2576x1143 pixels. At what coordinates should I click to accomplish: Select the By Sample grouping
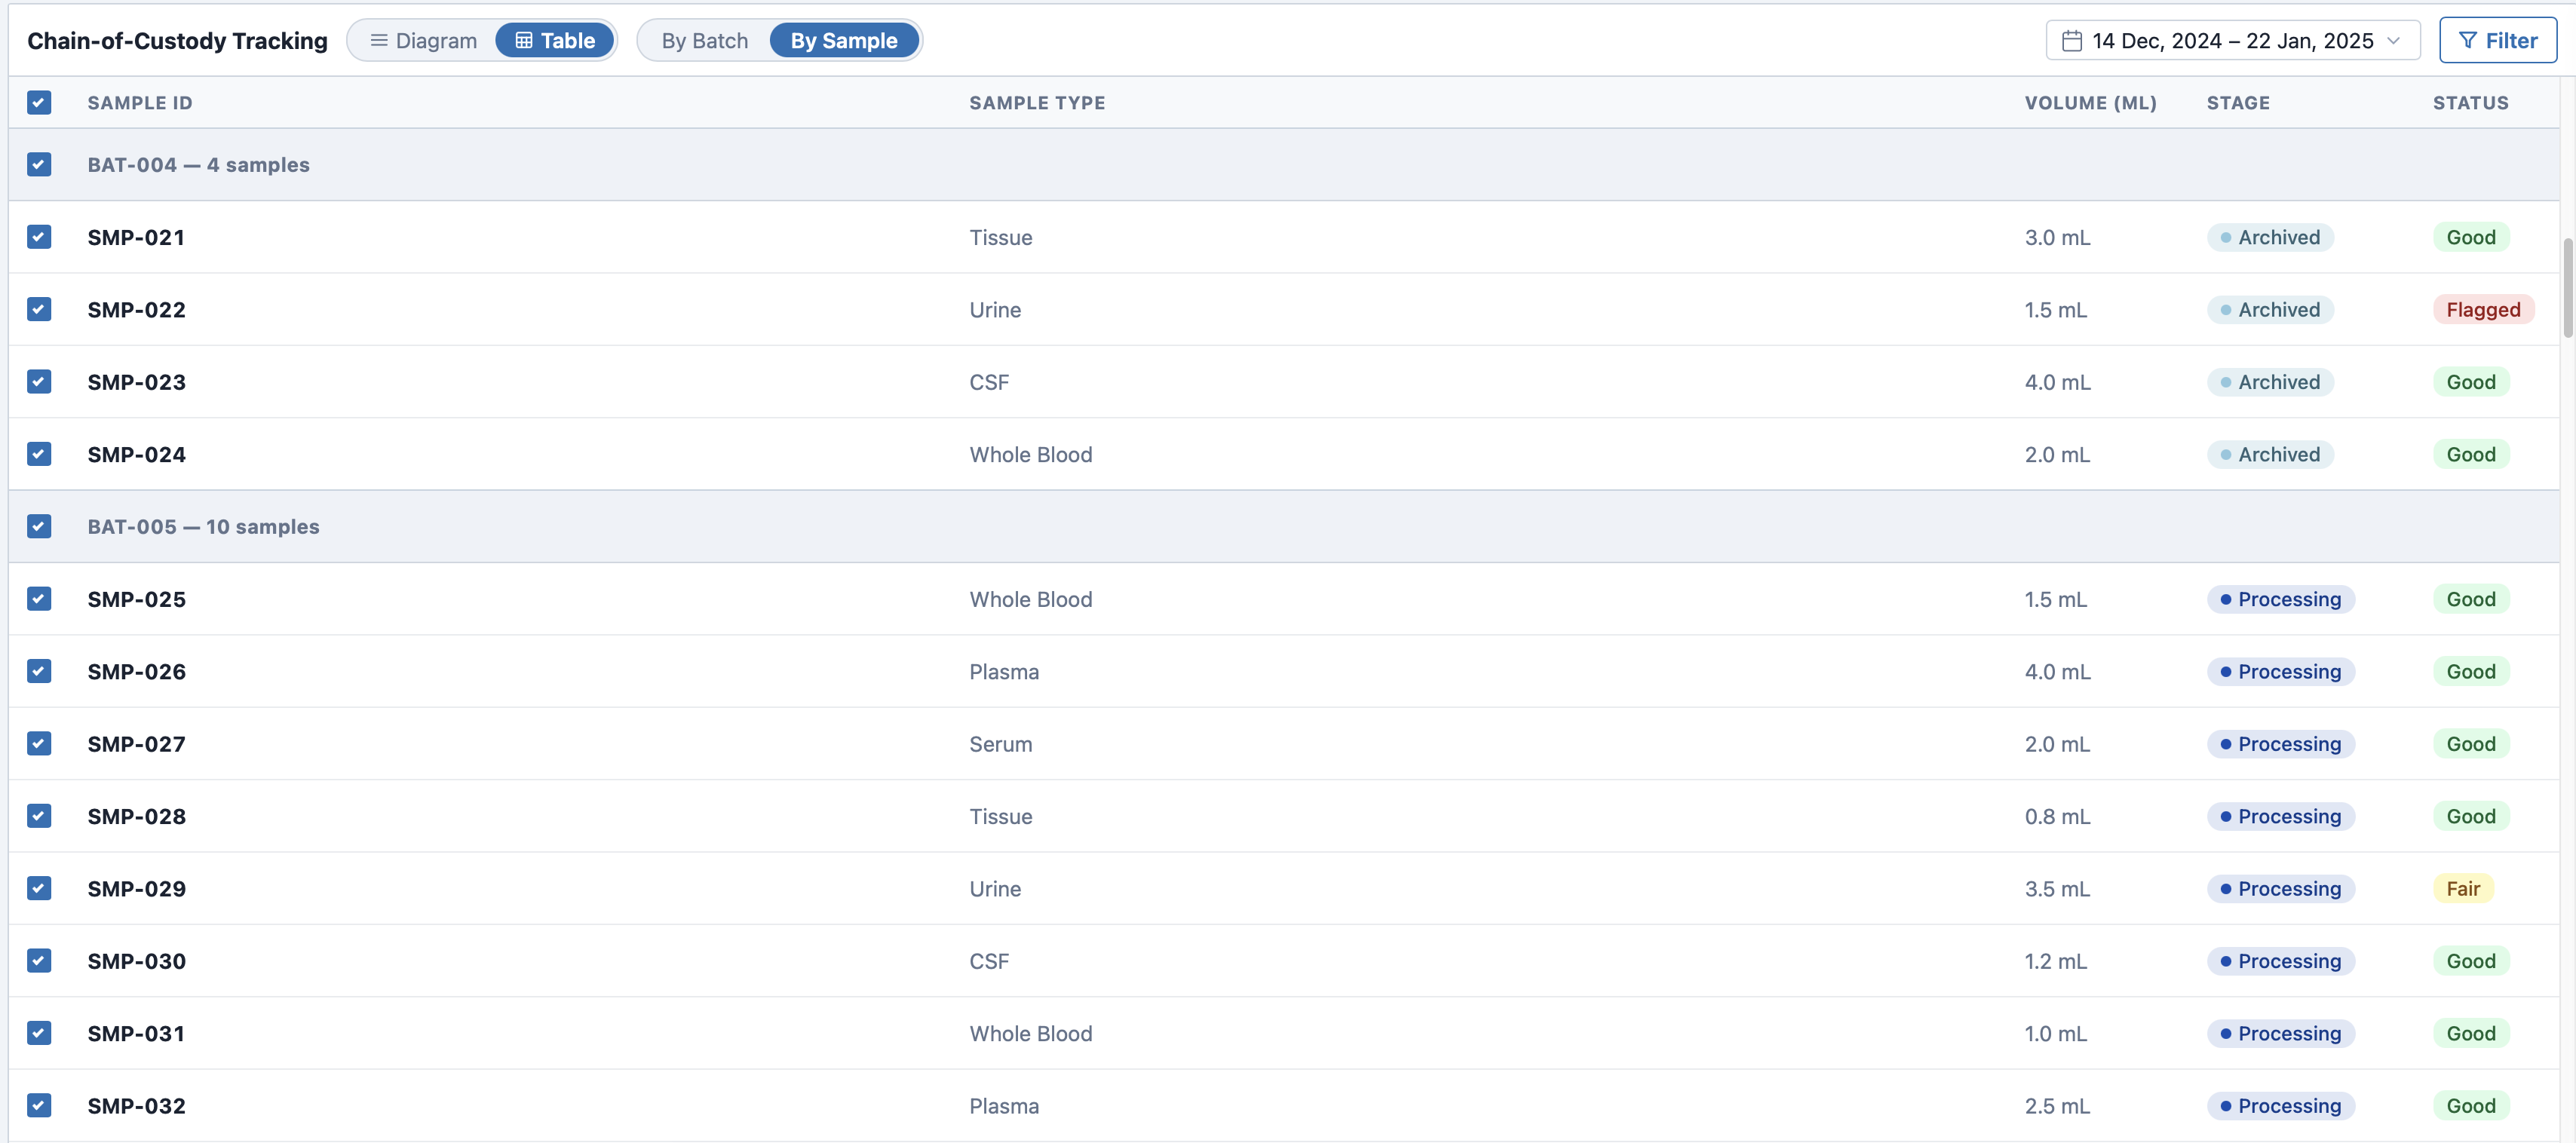[x=844, y=41]
